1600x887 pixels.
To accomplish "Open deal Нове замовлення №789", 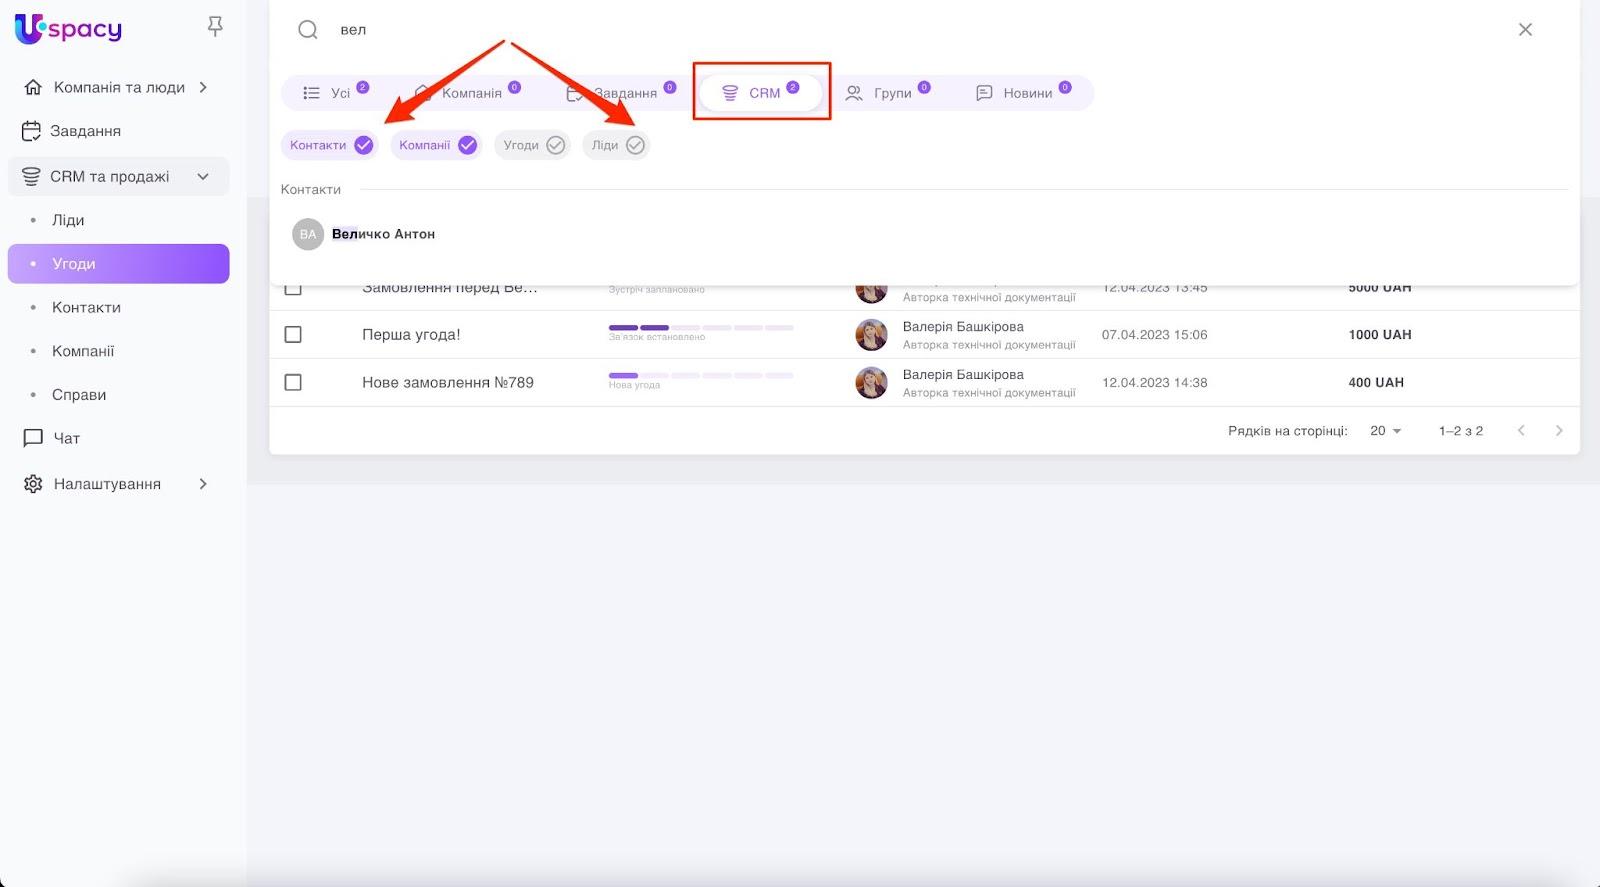I will coord(448,383).
